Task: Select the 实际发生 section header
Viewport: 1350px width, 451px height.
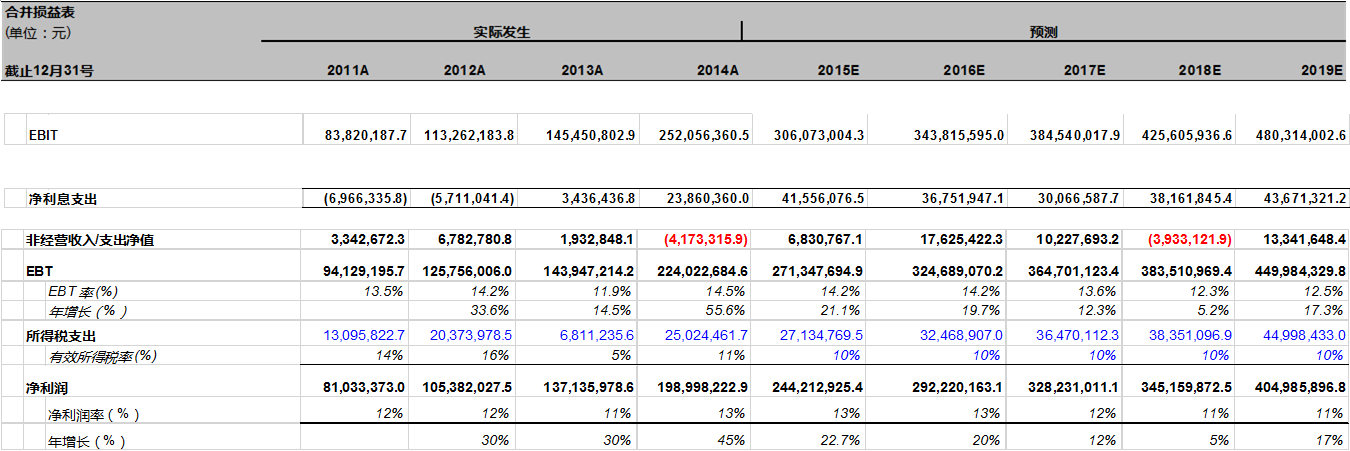Action: 501,32
